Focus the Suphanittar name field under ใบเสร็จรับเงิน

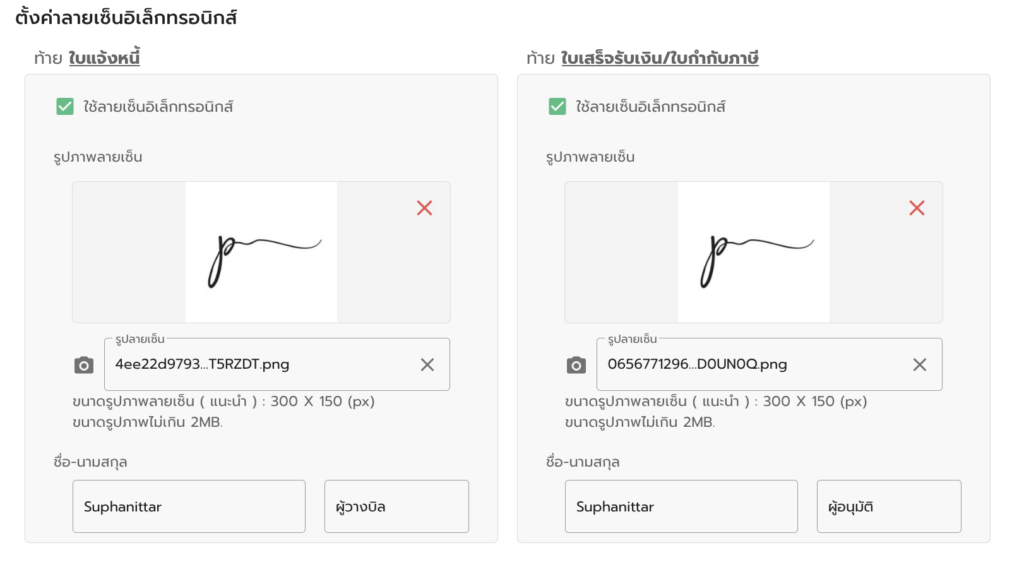(x=681, y=506)
